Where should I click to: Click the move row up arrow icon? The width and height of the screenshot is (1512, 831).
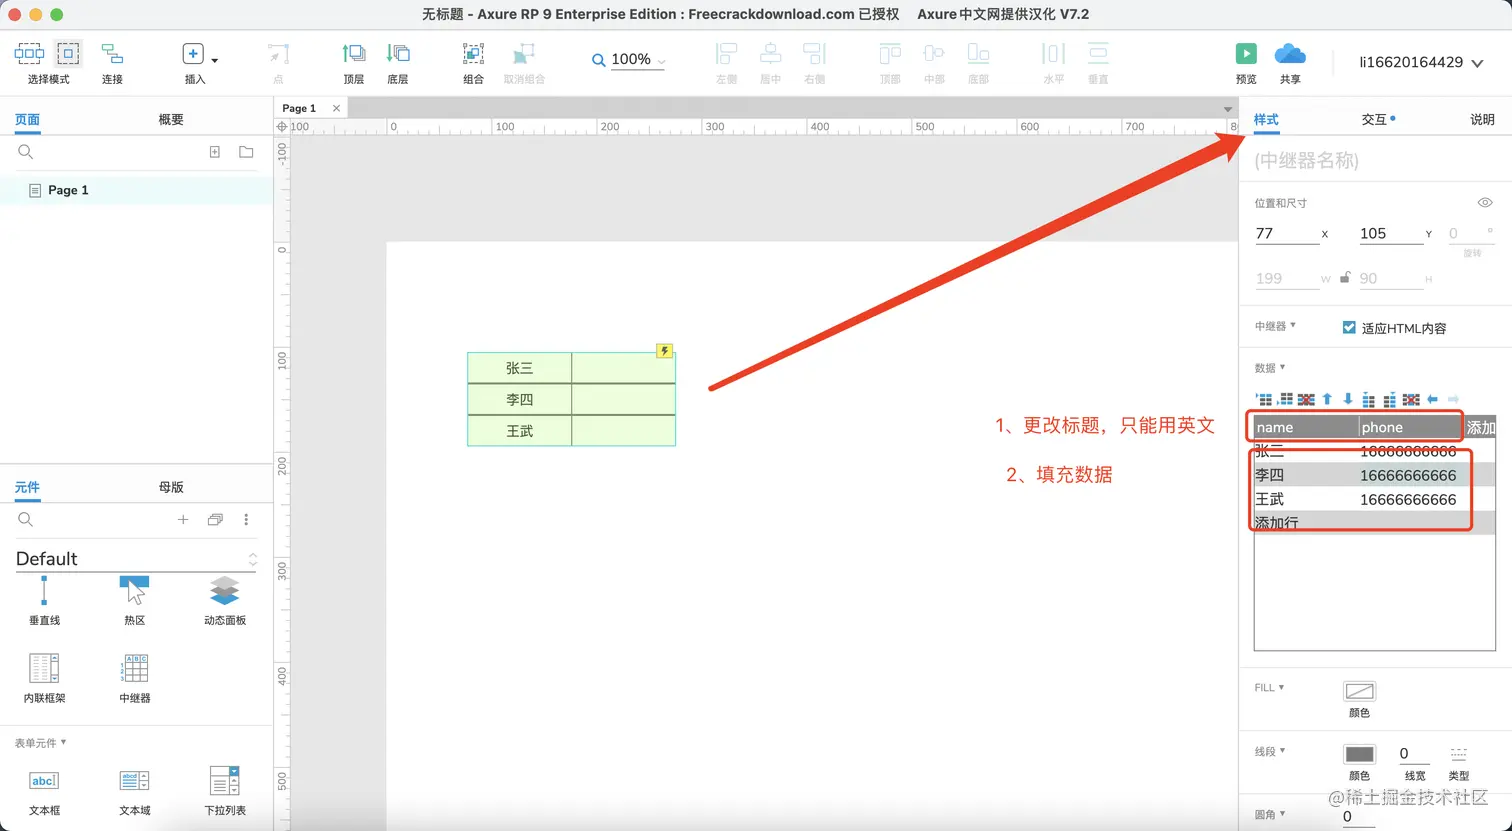(1327, 399)
